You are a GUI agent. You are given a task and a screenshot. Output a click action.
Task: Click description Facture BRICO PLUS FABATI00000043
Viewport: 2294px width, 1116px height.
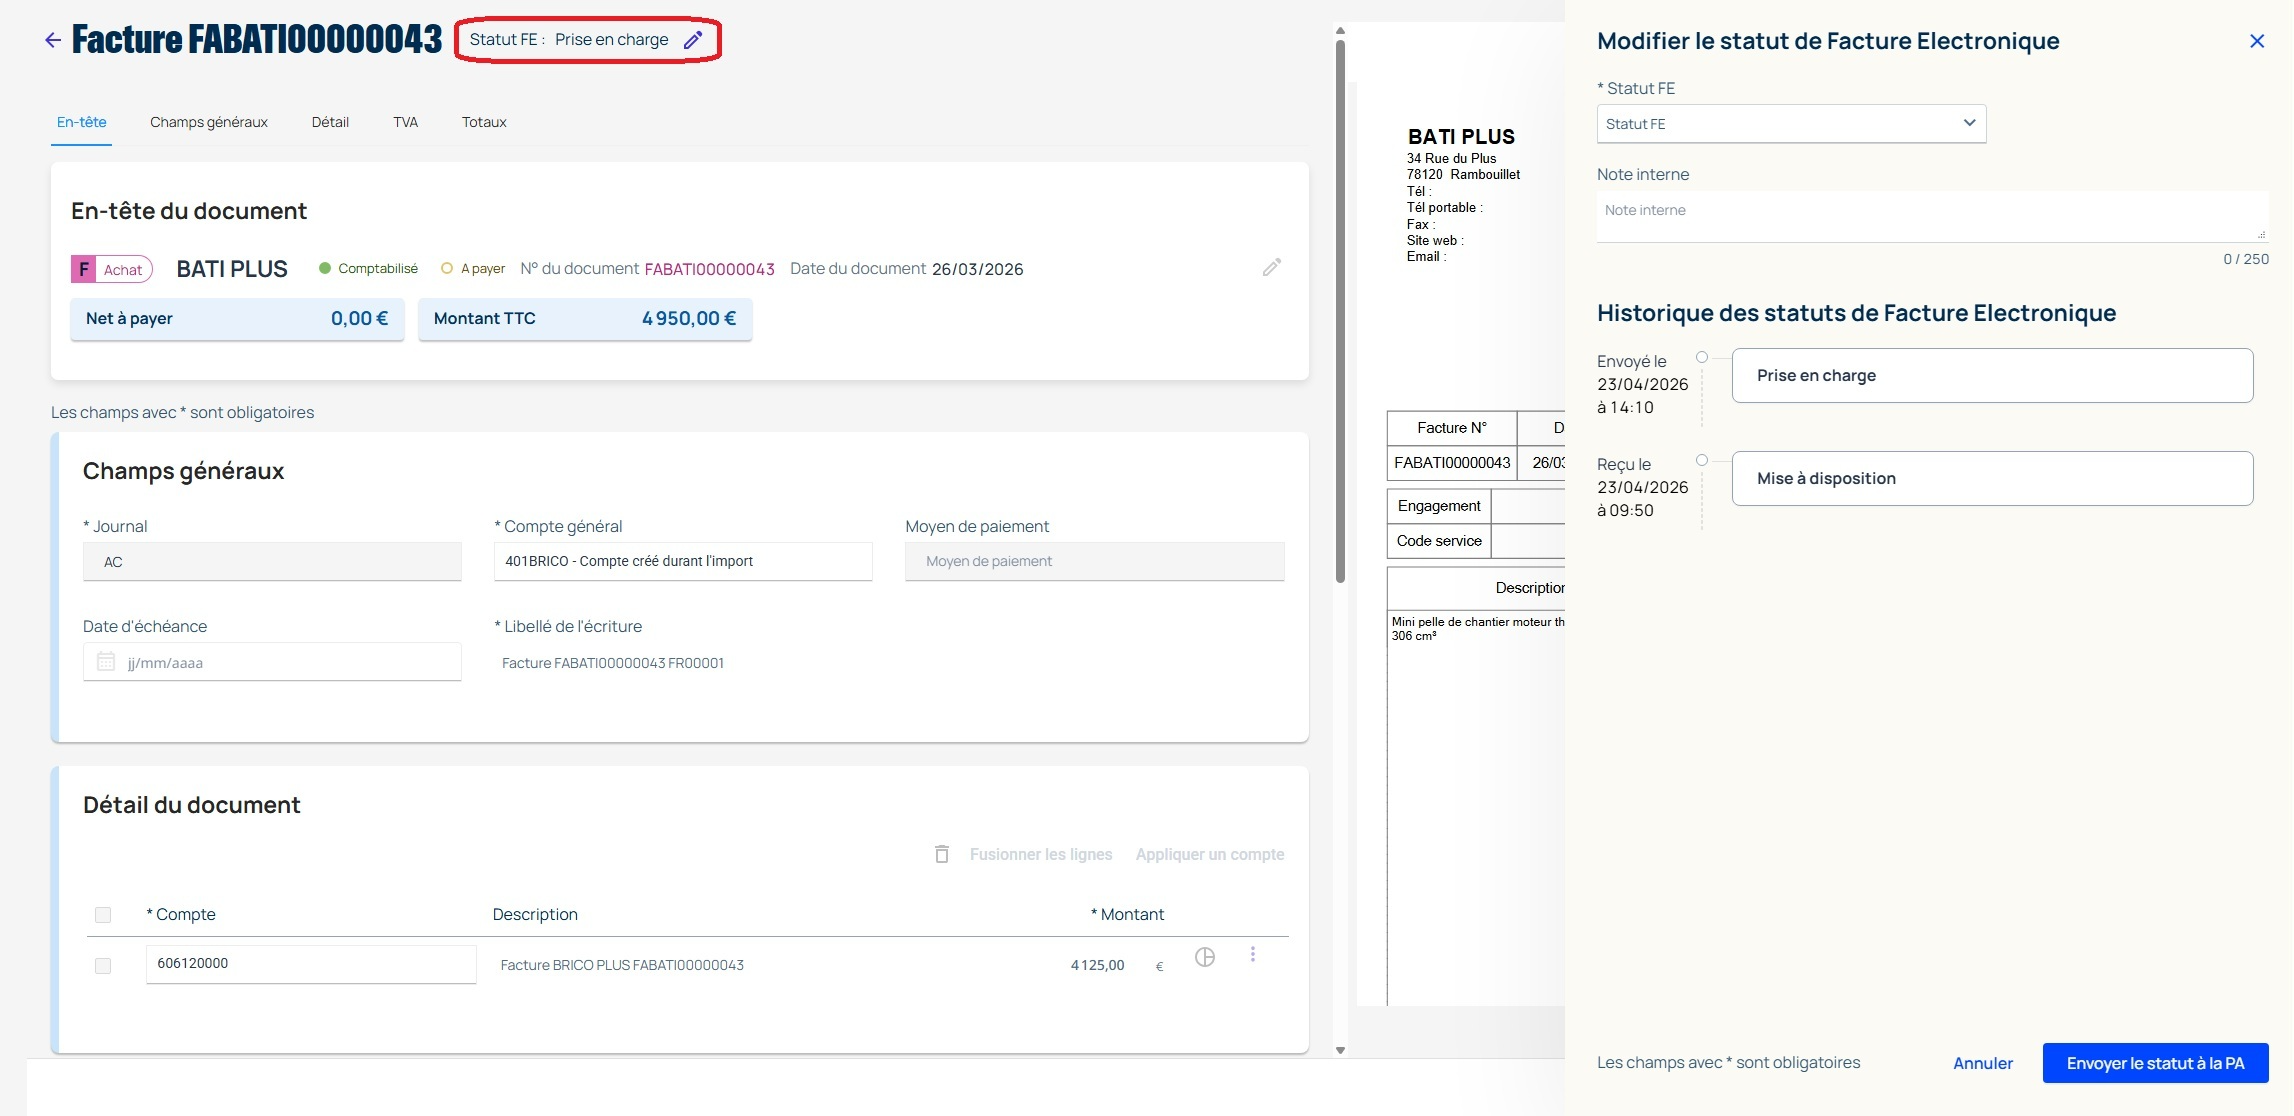(x=622, y=965)
